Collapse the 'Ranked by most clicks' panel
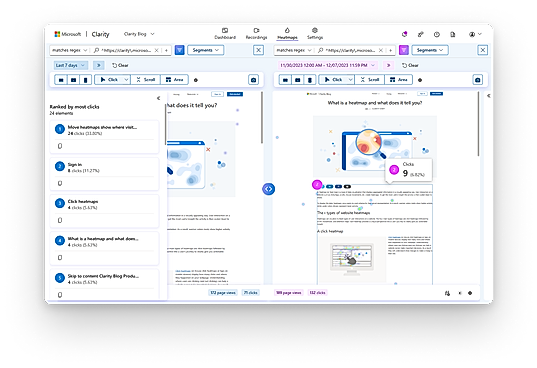537x368 pixels. (x=158, y=98)
